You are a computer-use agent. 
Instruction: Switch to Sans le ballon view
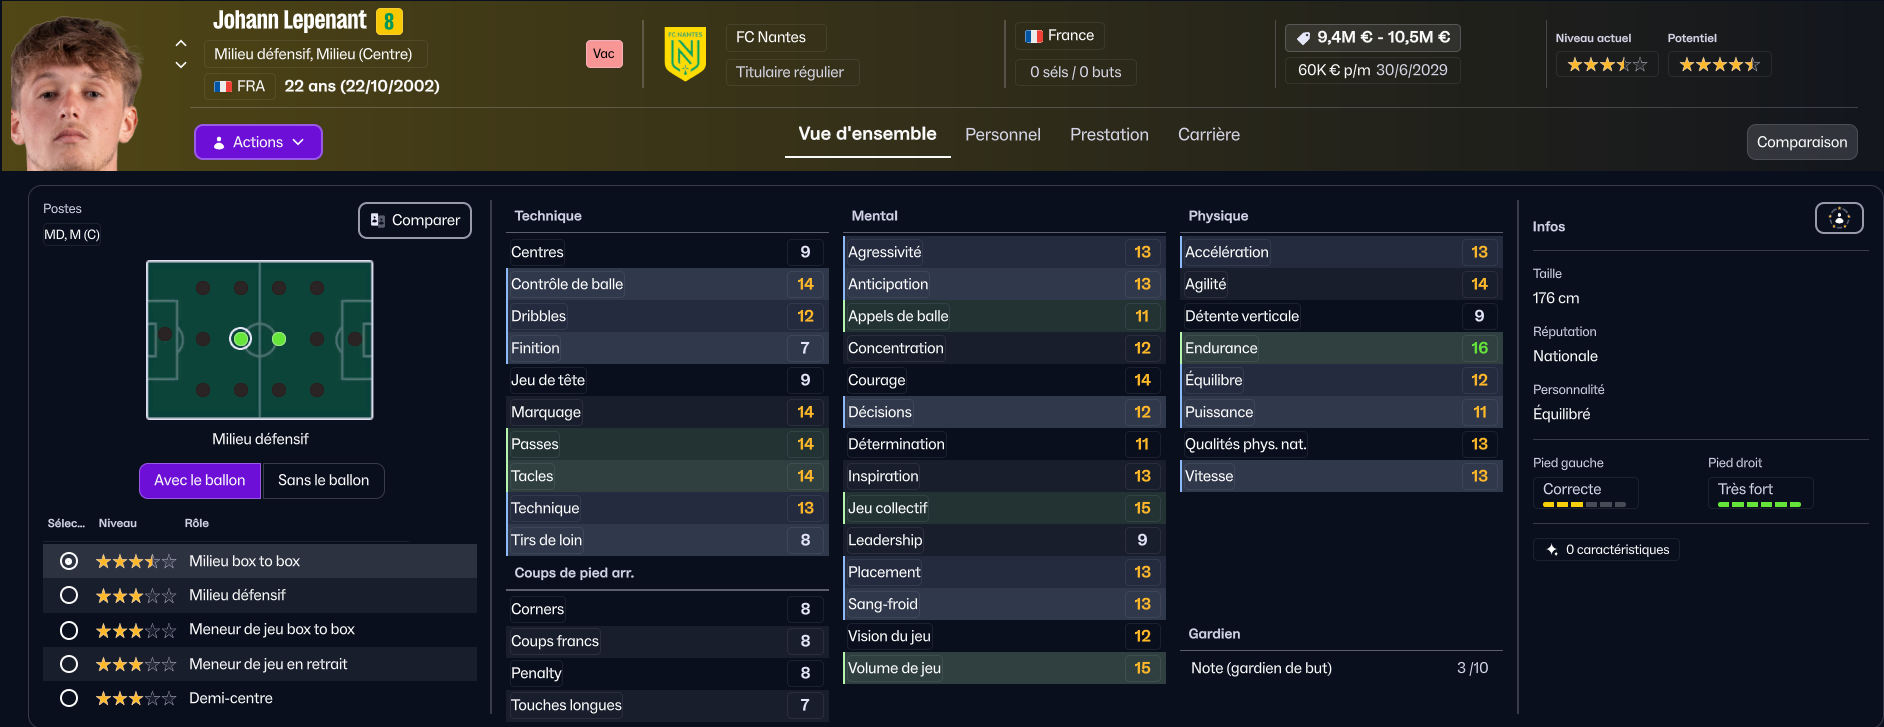(x=323, y=480)
